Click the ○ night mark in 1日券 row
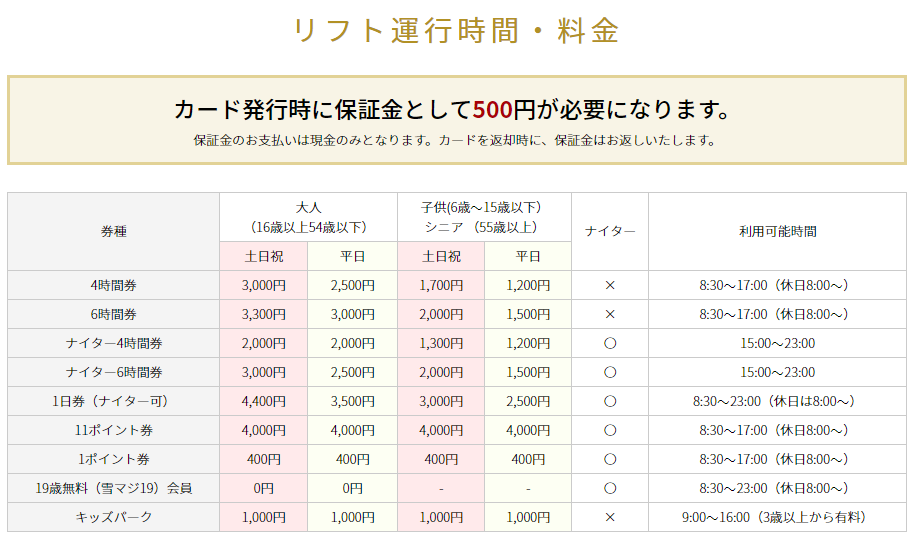911x536 pixels. click(610, 402)
